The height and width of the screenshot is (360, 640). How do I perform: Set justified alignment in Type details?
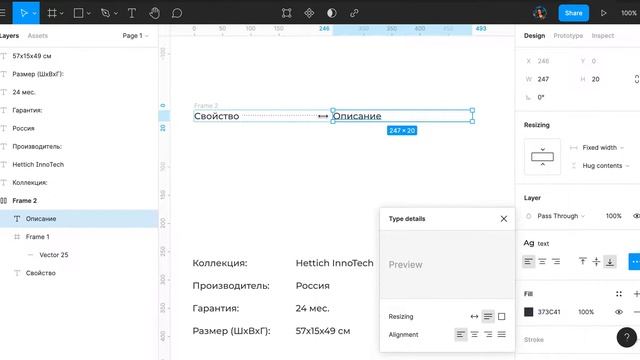[x=502, y=335]
